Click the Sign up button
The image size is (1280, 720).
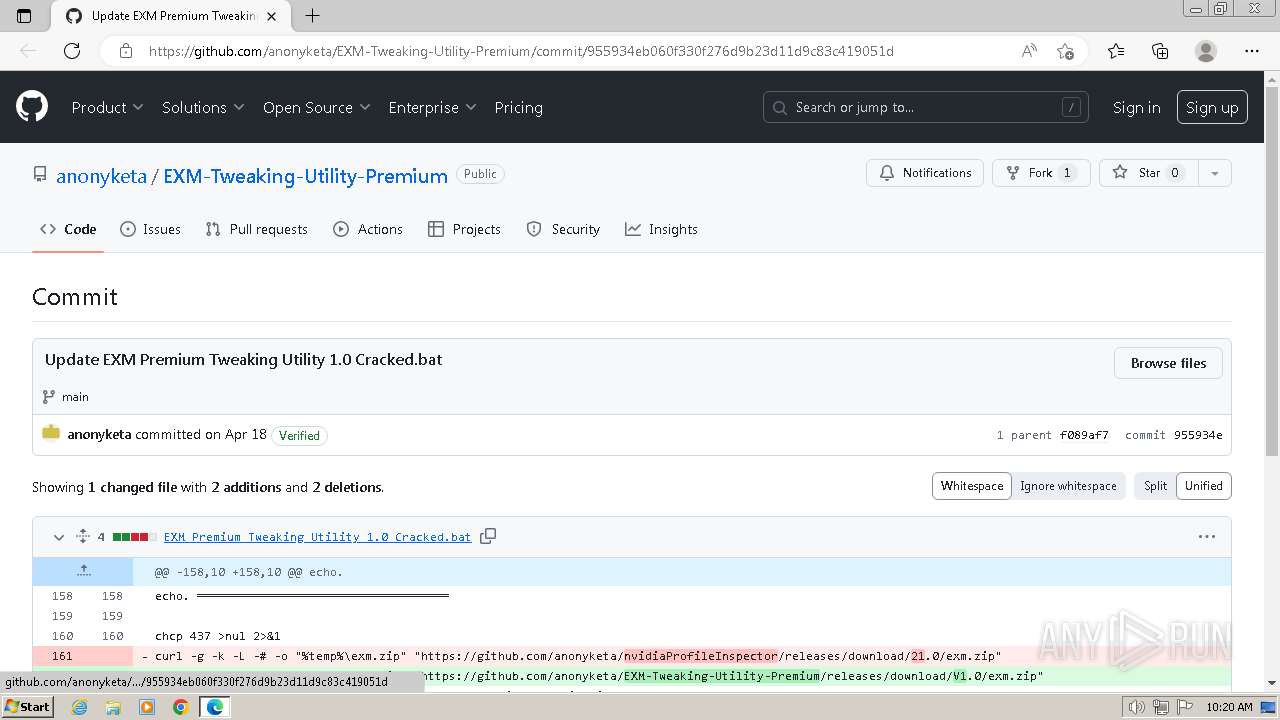pos(1212,107)
